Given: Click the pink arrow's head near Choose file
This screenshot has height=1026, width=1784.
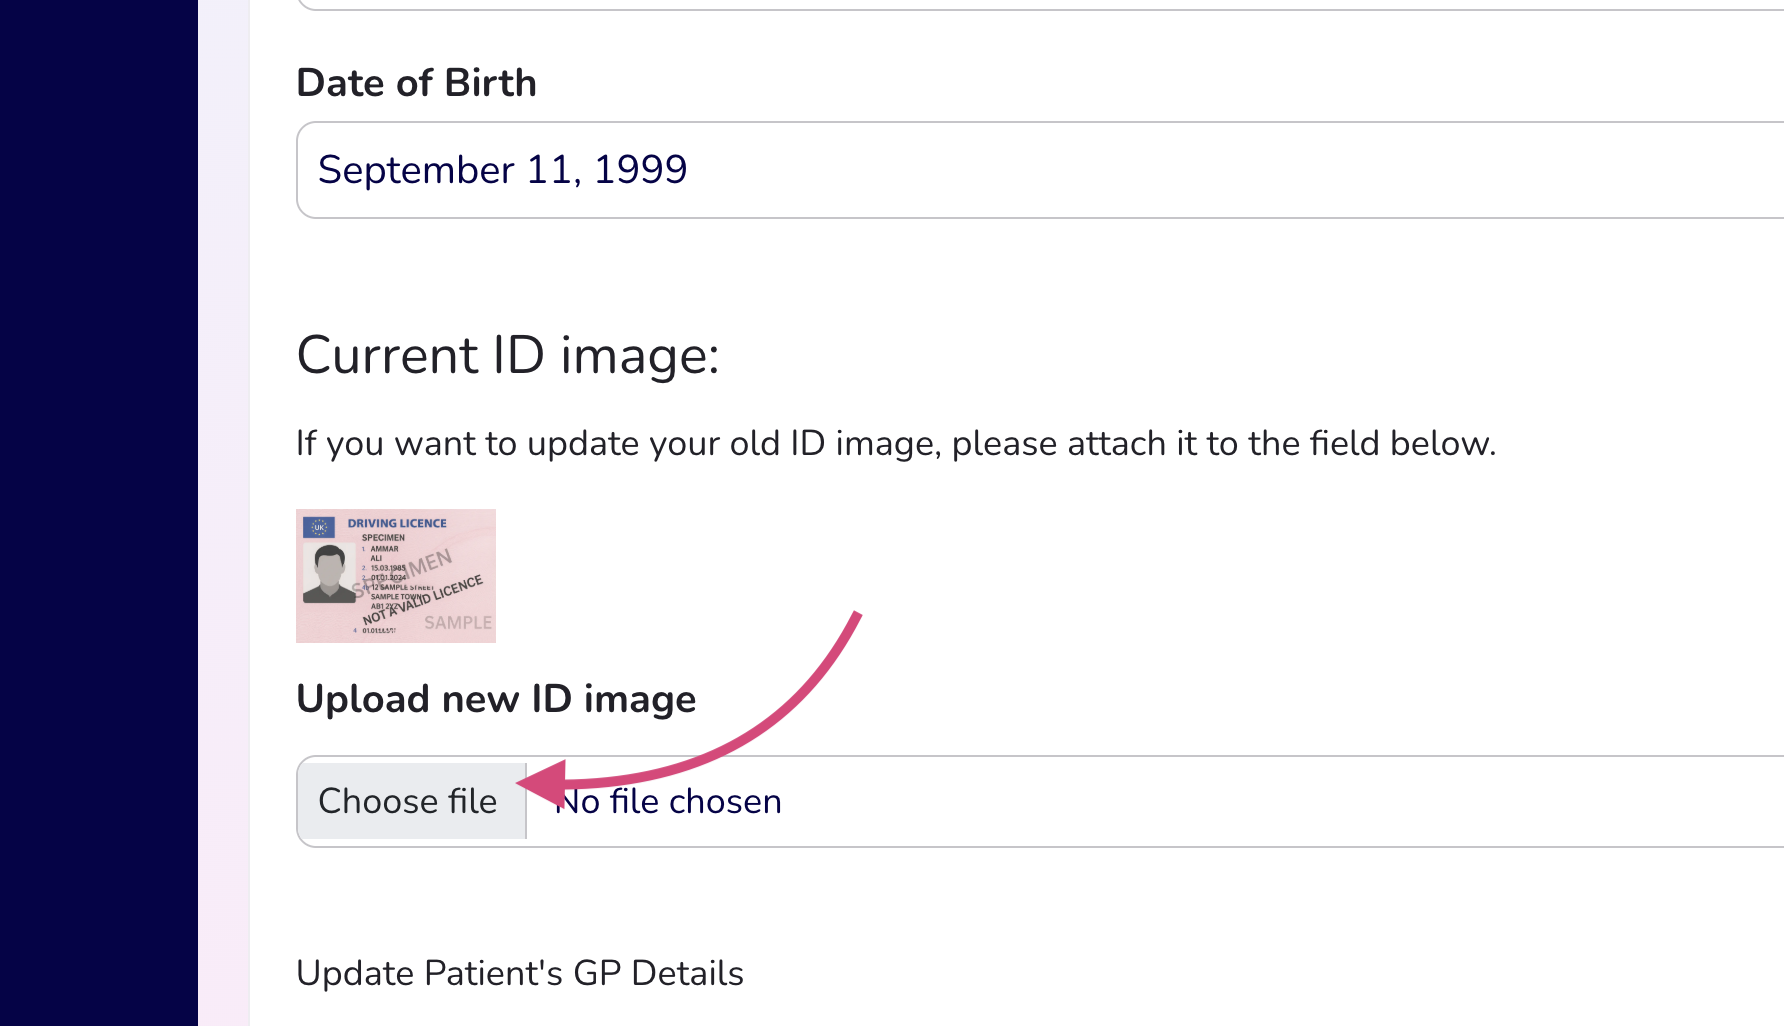Looking at the screenshot, I should (544, 783).
